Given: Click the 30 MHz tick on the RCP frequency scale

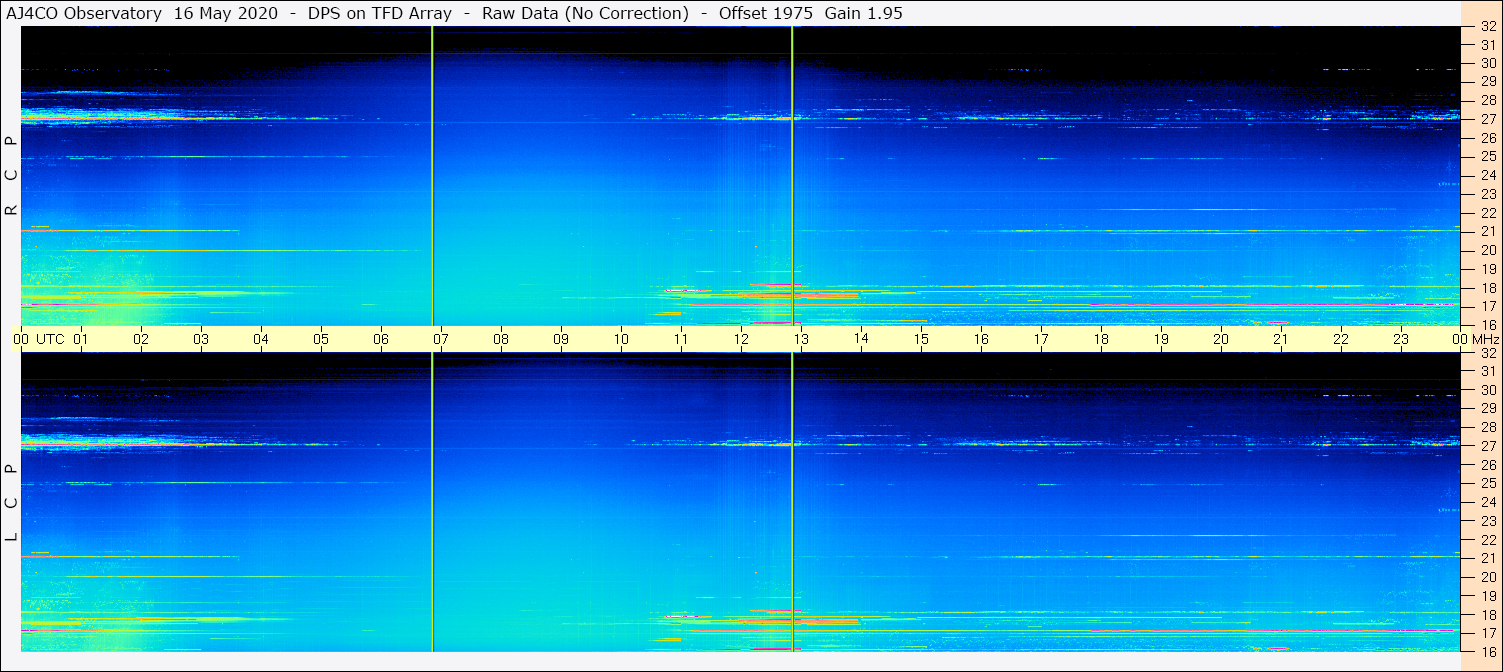Looking at the screenshot, I should pyautogui.click(x=1487, y=63).
